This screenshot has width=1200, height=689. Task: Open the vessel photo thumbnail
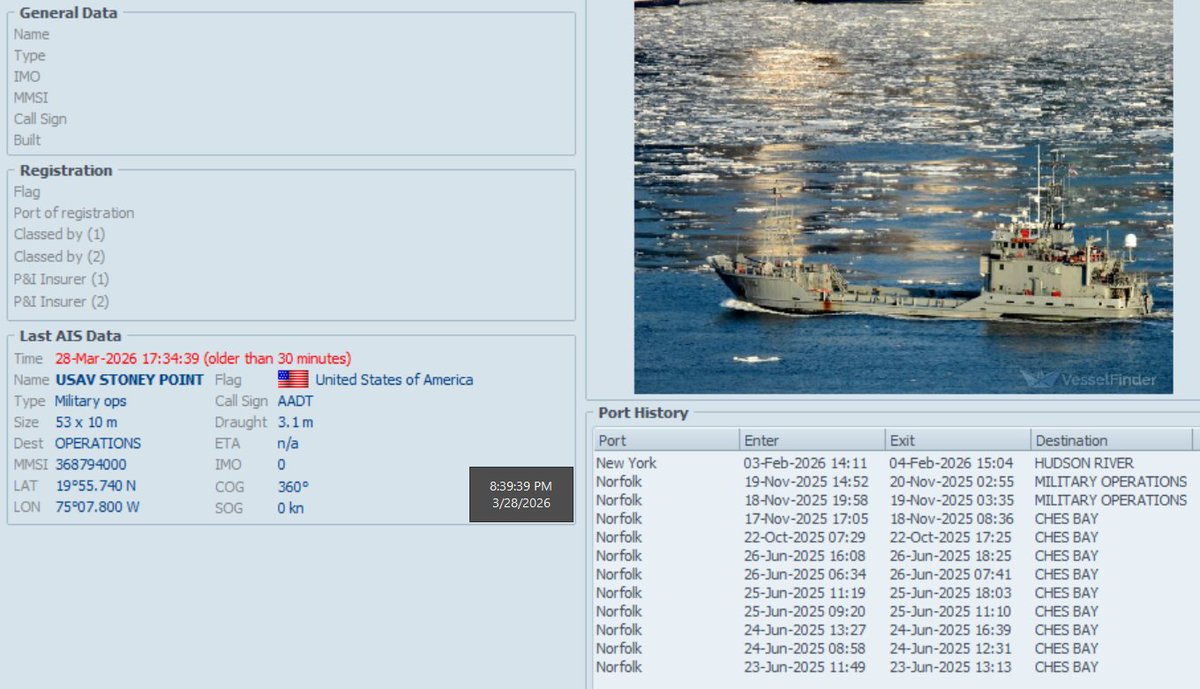click(x=903, y=196)
